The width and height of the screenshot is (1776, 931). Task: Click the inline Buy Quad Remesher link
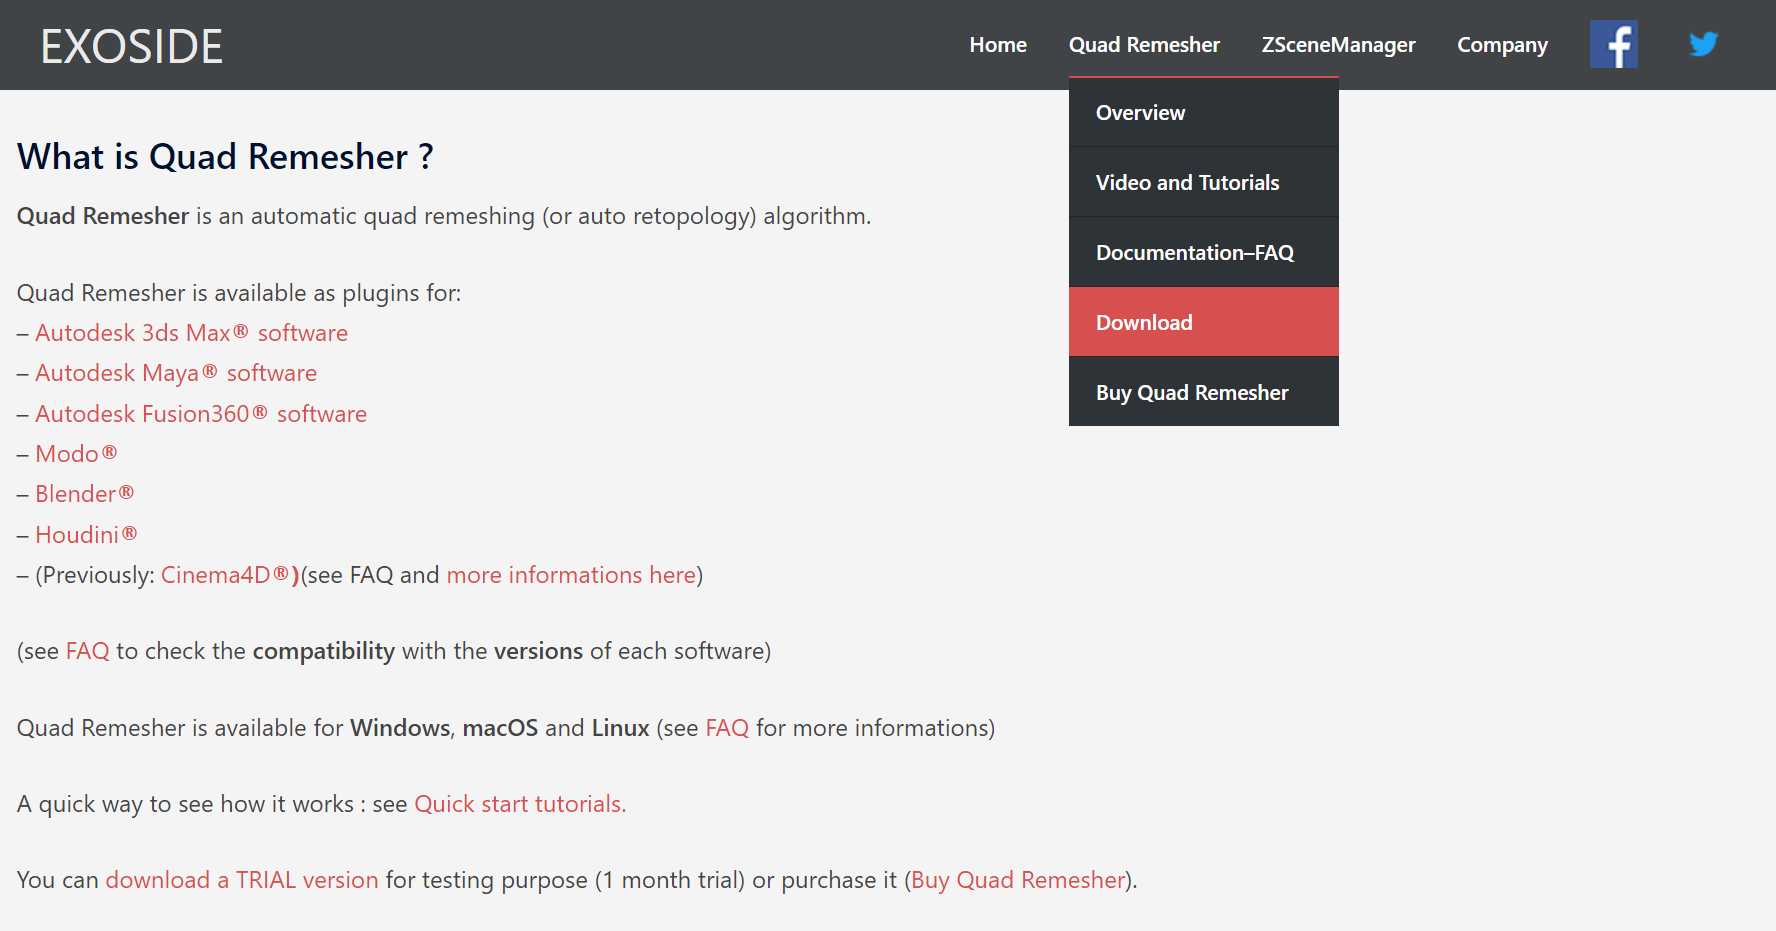pos(1019,880)
